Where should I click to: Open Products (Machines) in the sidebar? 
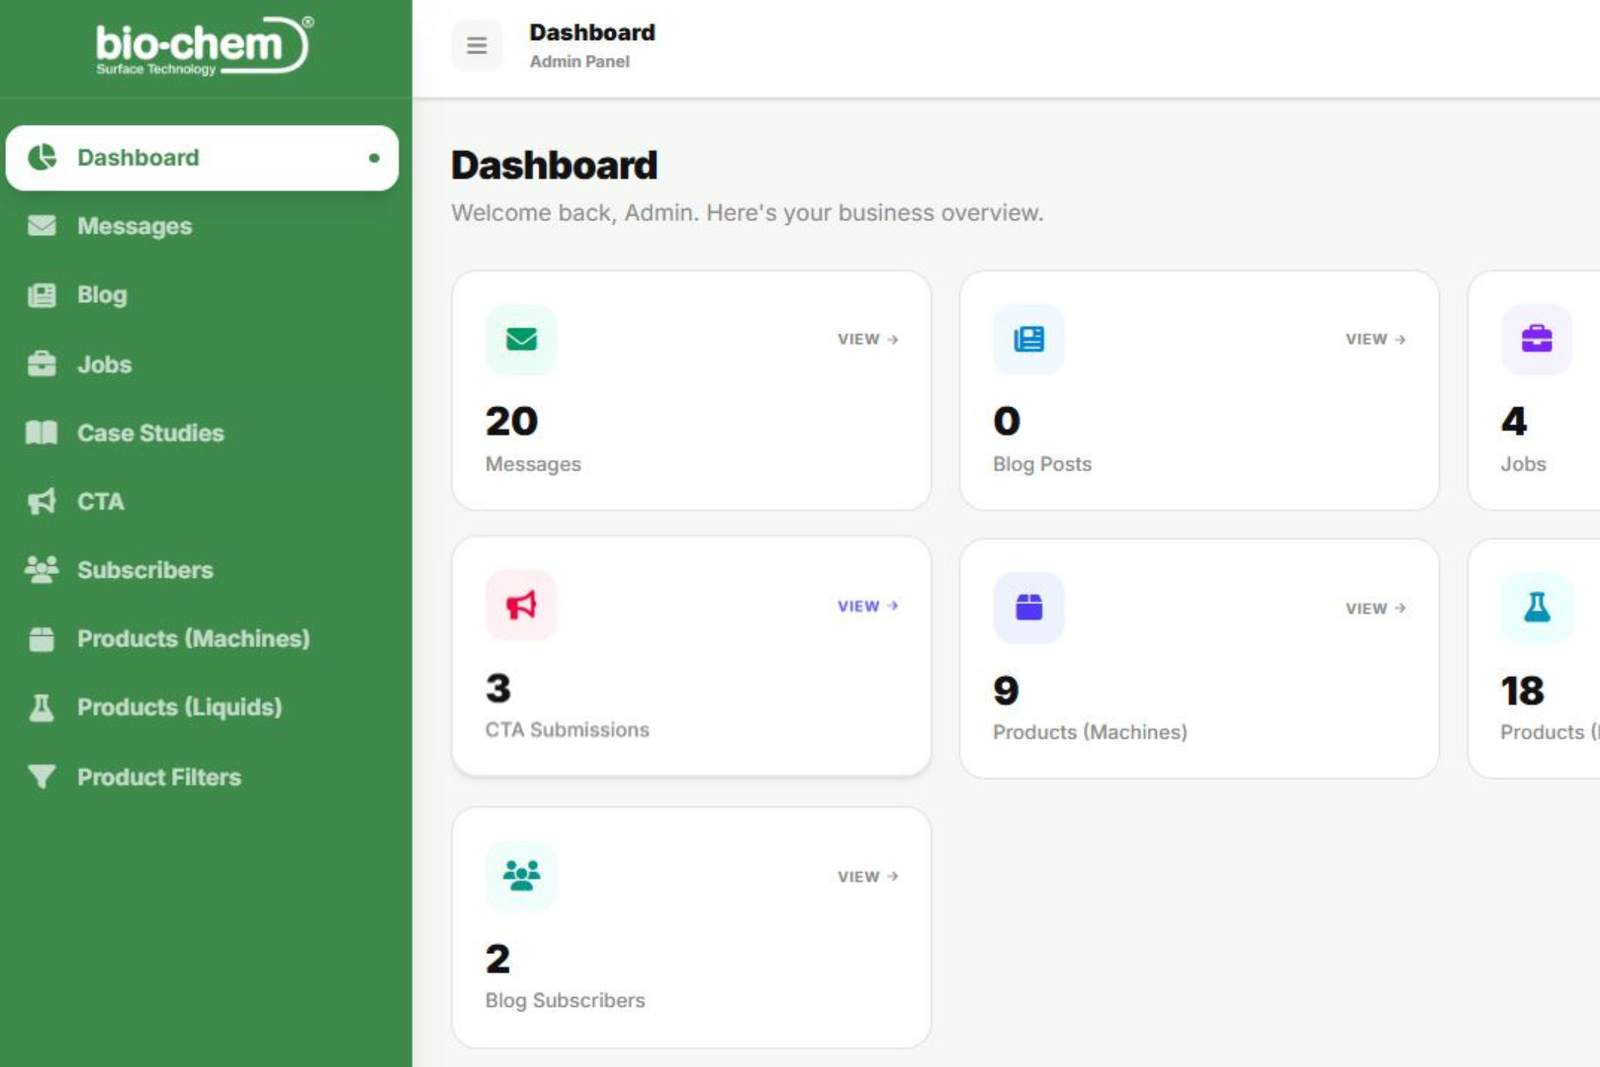point(202,639)
